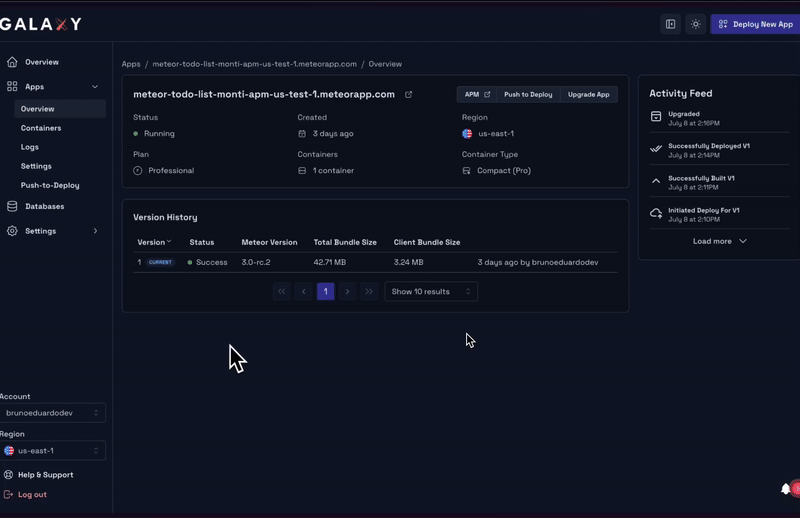Image resolution: width=800 pixels, height=518 pixels.
Task: Go to previous page arrow
Action: 304,291
